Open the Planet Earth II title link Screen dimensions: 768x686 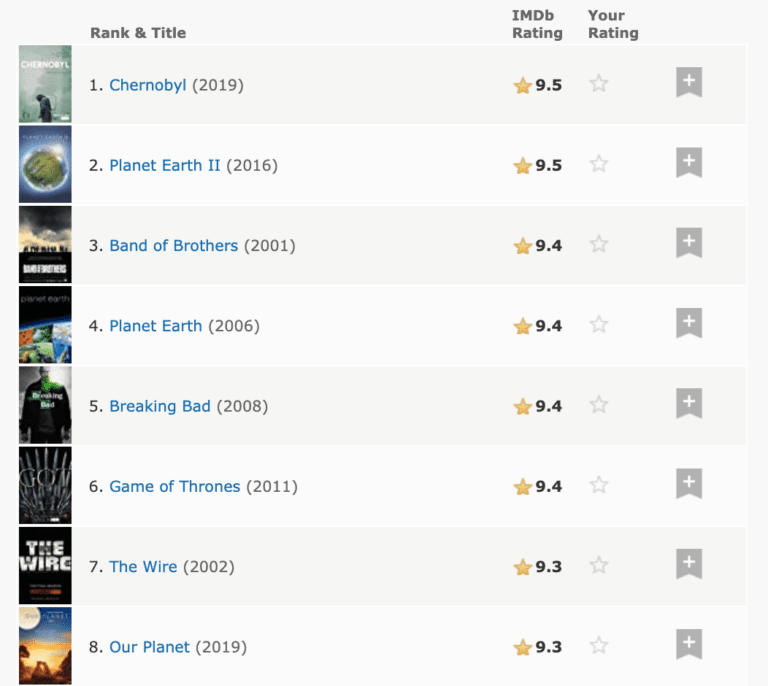(x=165, y=165)
